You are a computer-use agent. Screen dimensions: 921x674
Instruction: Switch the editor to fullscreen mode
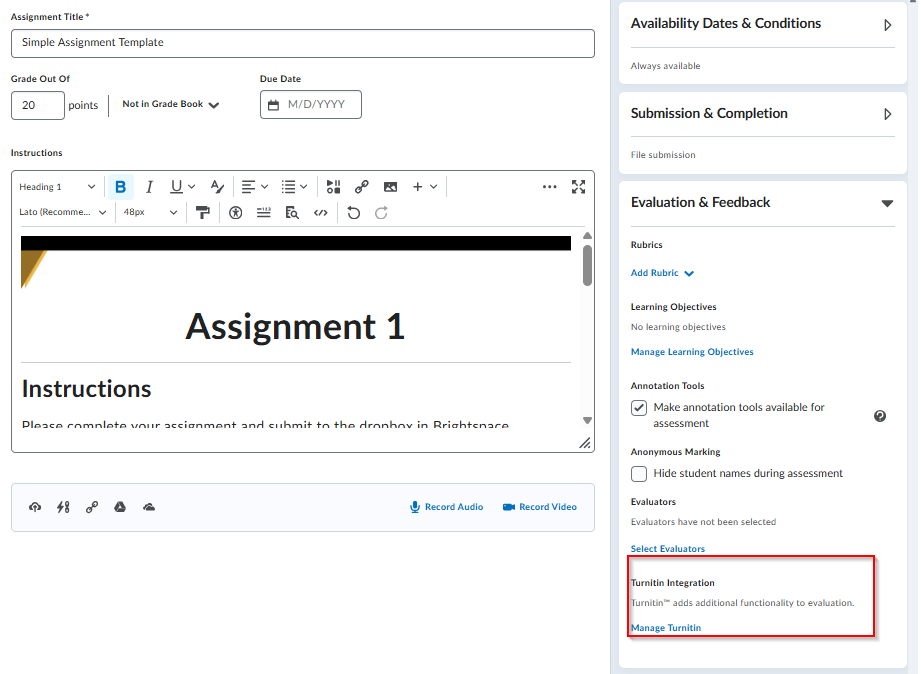tap(578, 187)
